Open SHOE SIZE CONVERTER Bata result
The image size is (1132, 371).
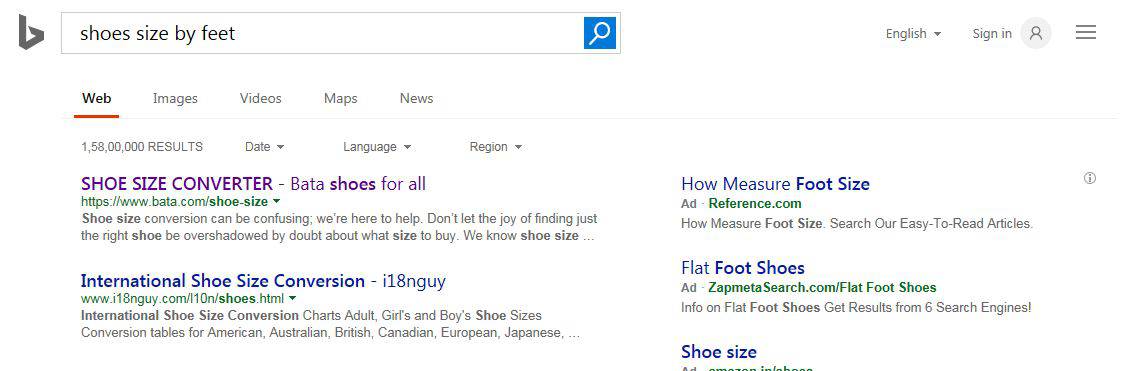click(253, 183)
